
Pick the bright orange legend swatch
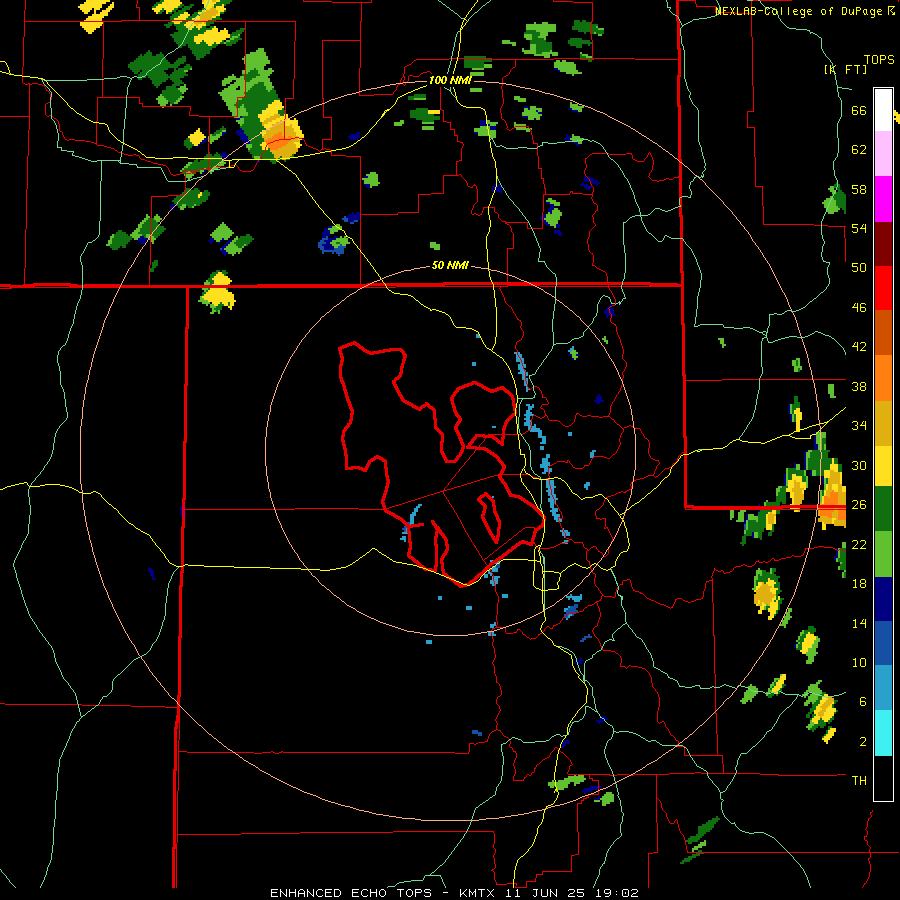883,377
